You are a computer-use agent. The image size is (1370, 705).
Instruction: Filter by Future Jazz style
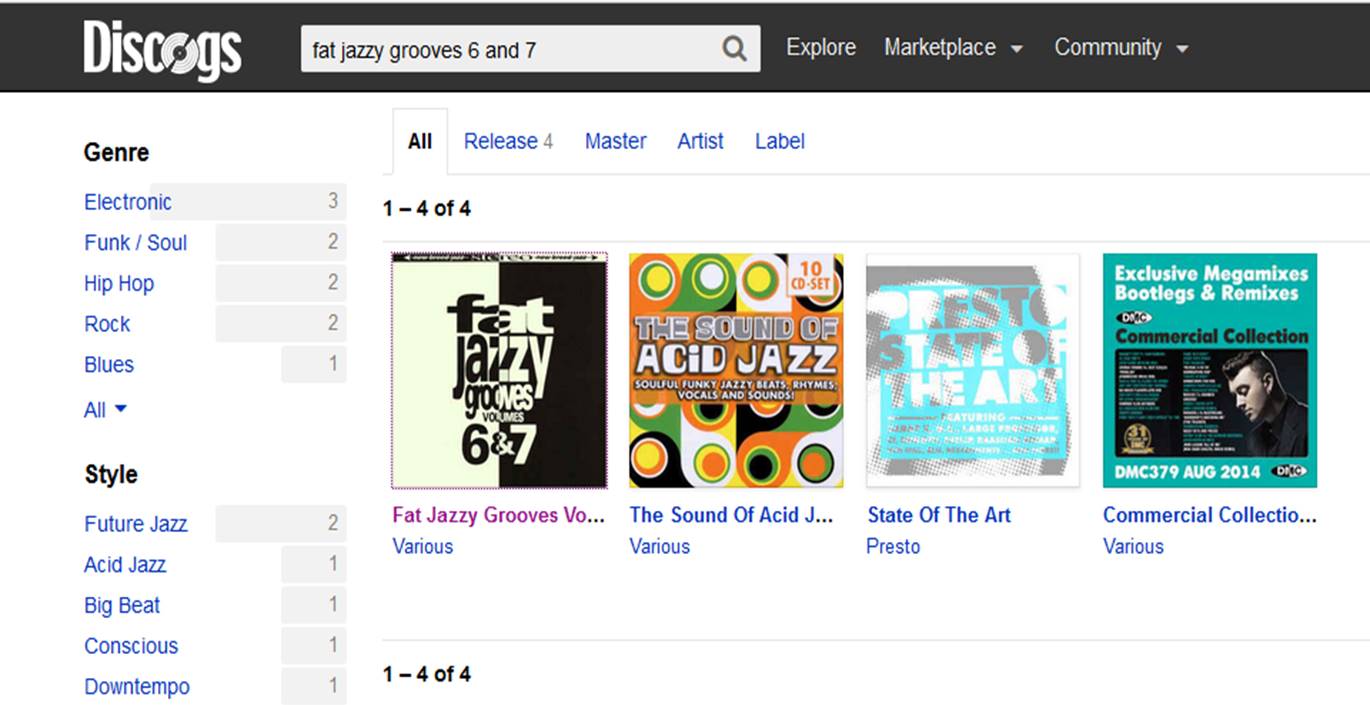pos(135,524)
